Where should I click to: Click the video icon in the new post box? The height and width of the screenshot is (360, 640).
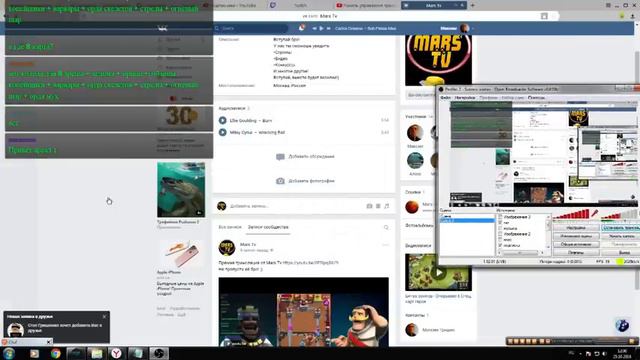pos(378,206)
